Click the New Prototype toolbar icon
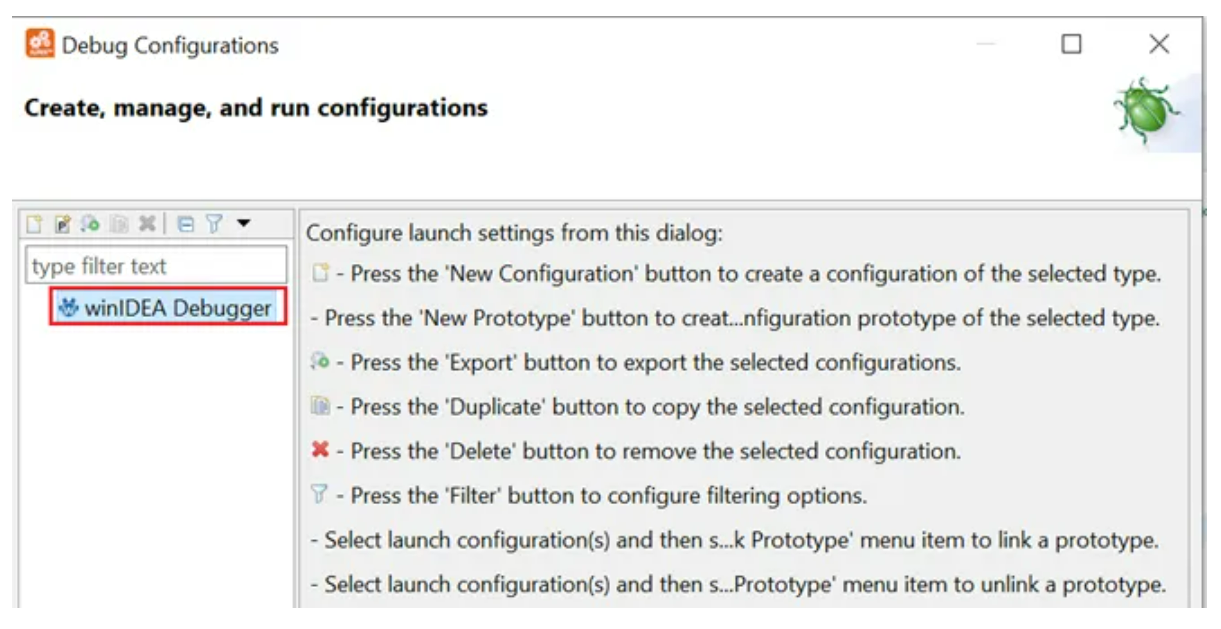 pos(62,224)
